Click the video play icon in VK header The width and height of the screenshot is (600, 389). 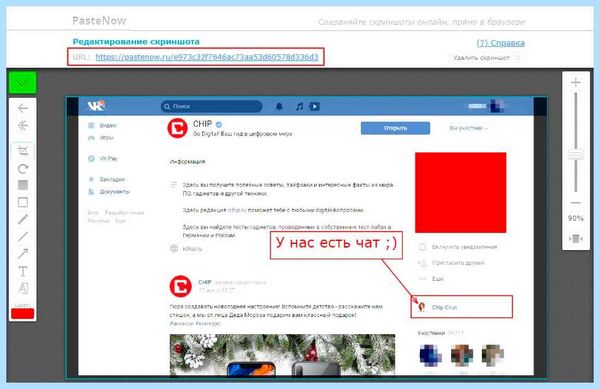point(314,106)
